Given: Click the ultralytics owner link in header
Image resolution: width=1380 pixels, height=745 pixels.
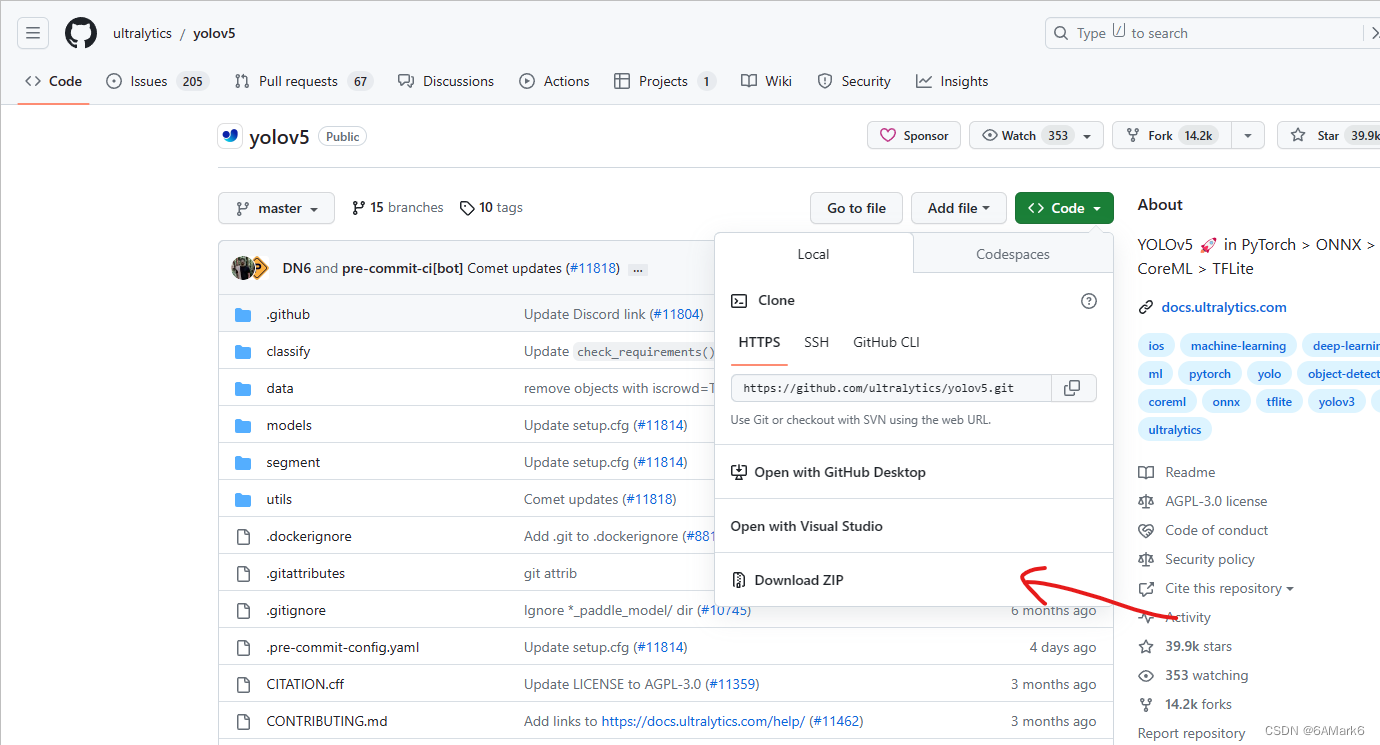Looking at the screenshot, I should [x=142, y=33].
